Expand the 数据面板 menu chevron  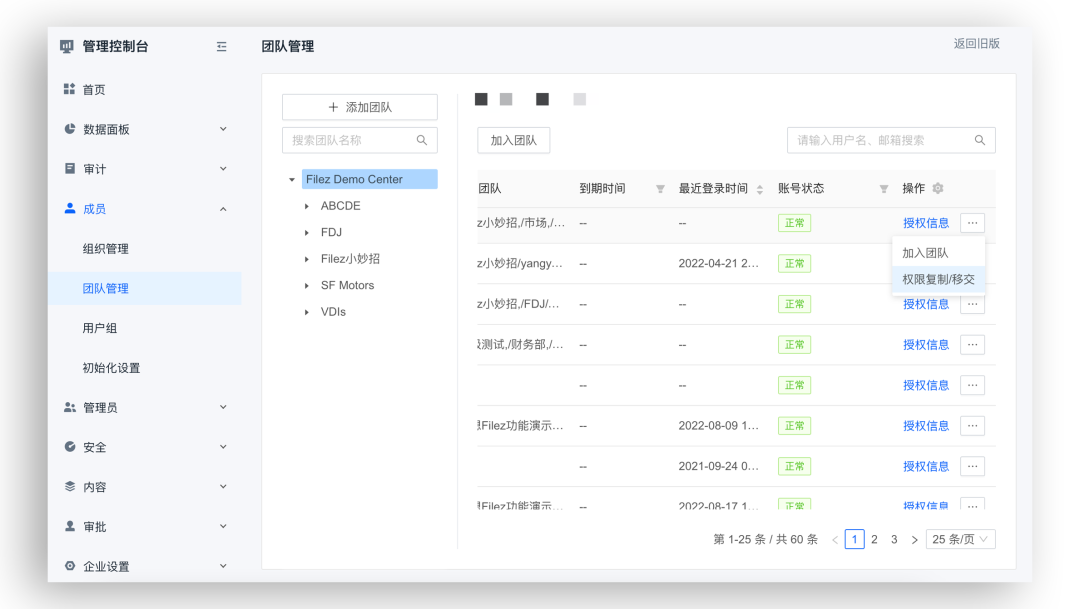pyautogui.click(x=223, y=129)
